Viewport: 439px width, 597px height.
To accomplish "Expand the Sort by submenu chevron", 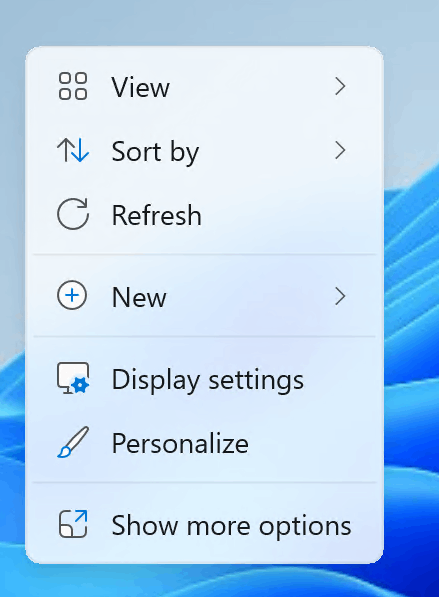I will 340,150.
